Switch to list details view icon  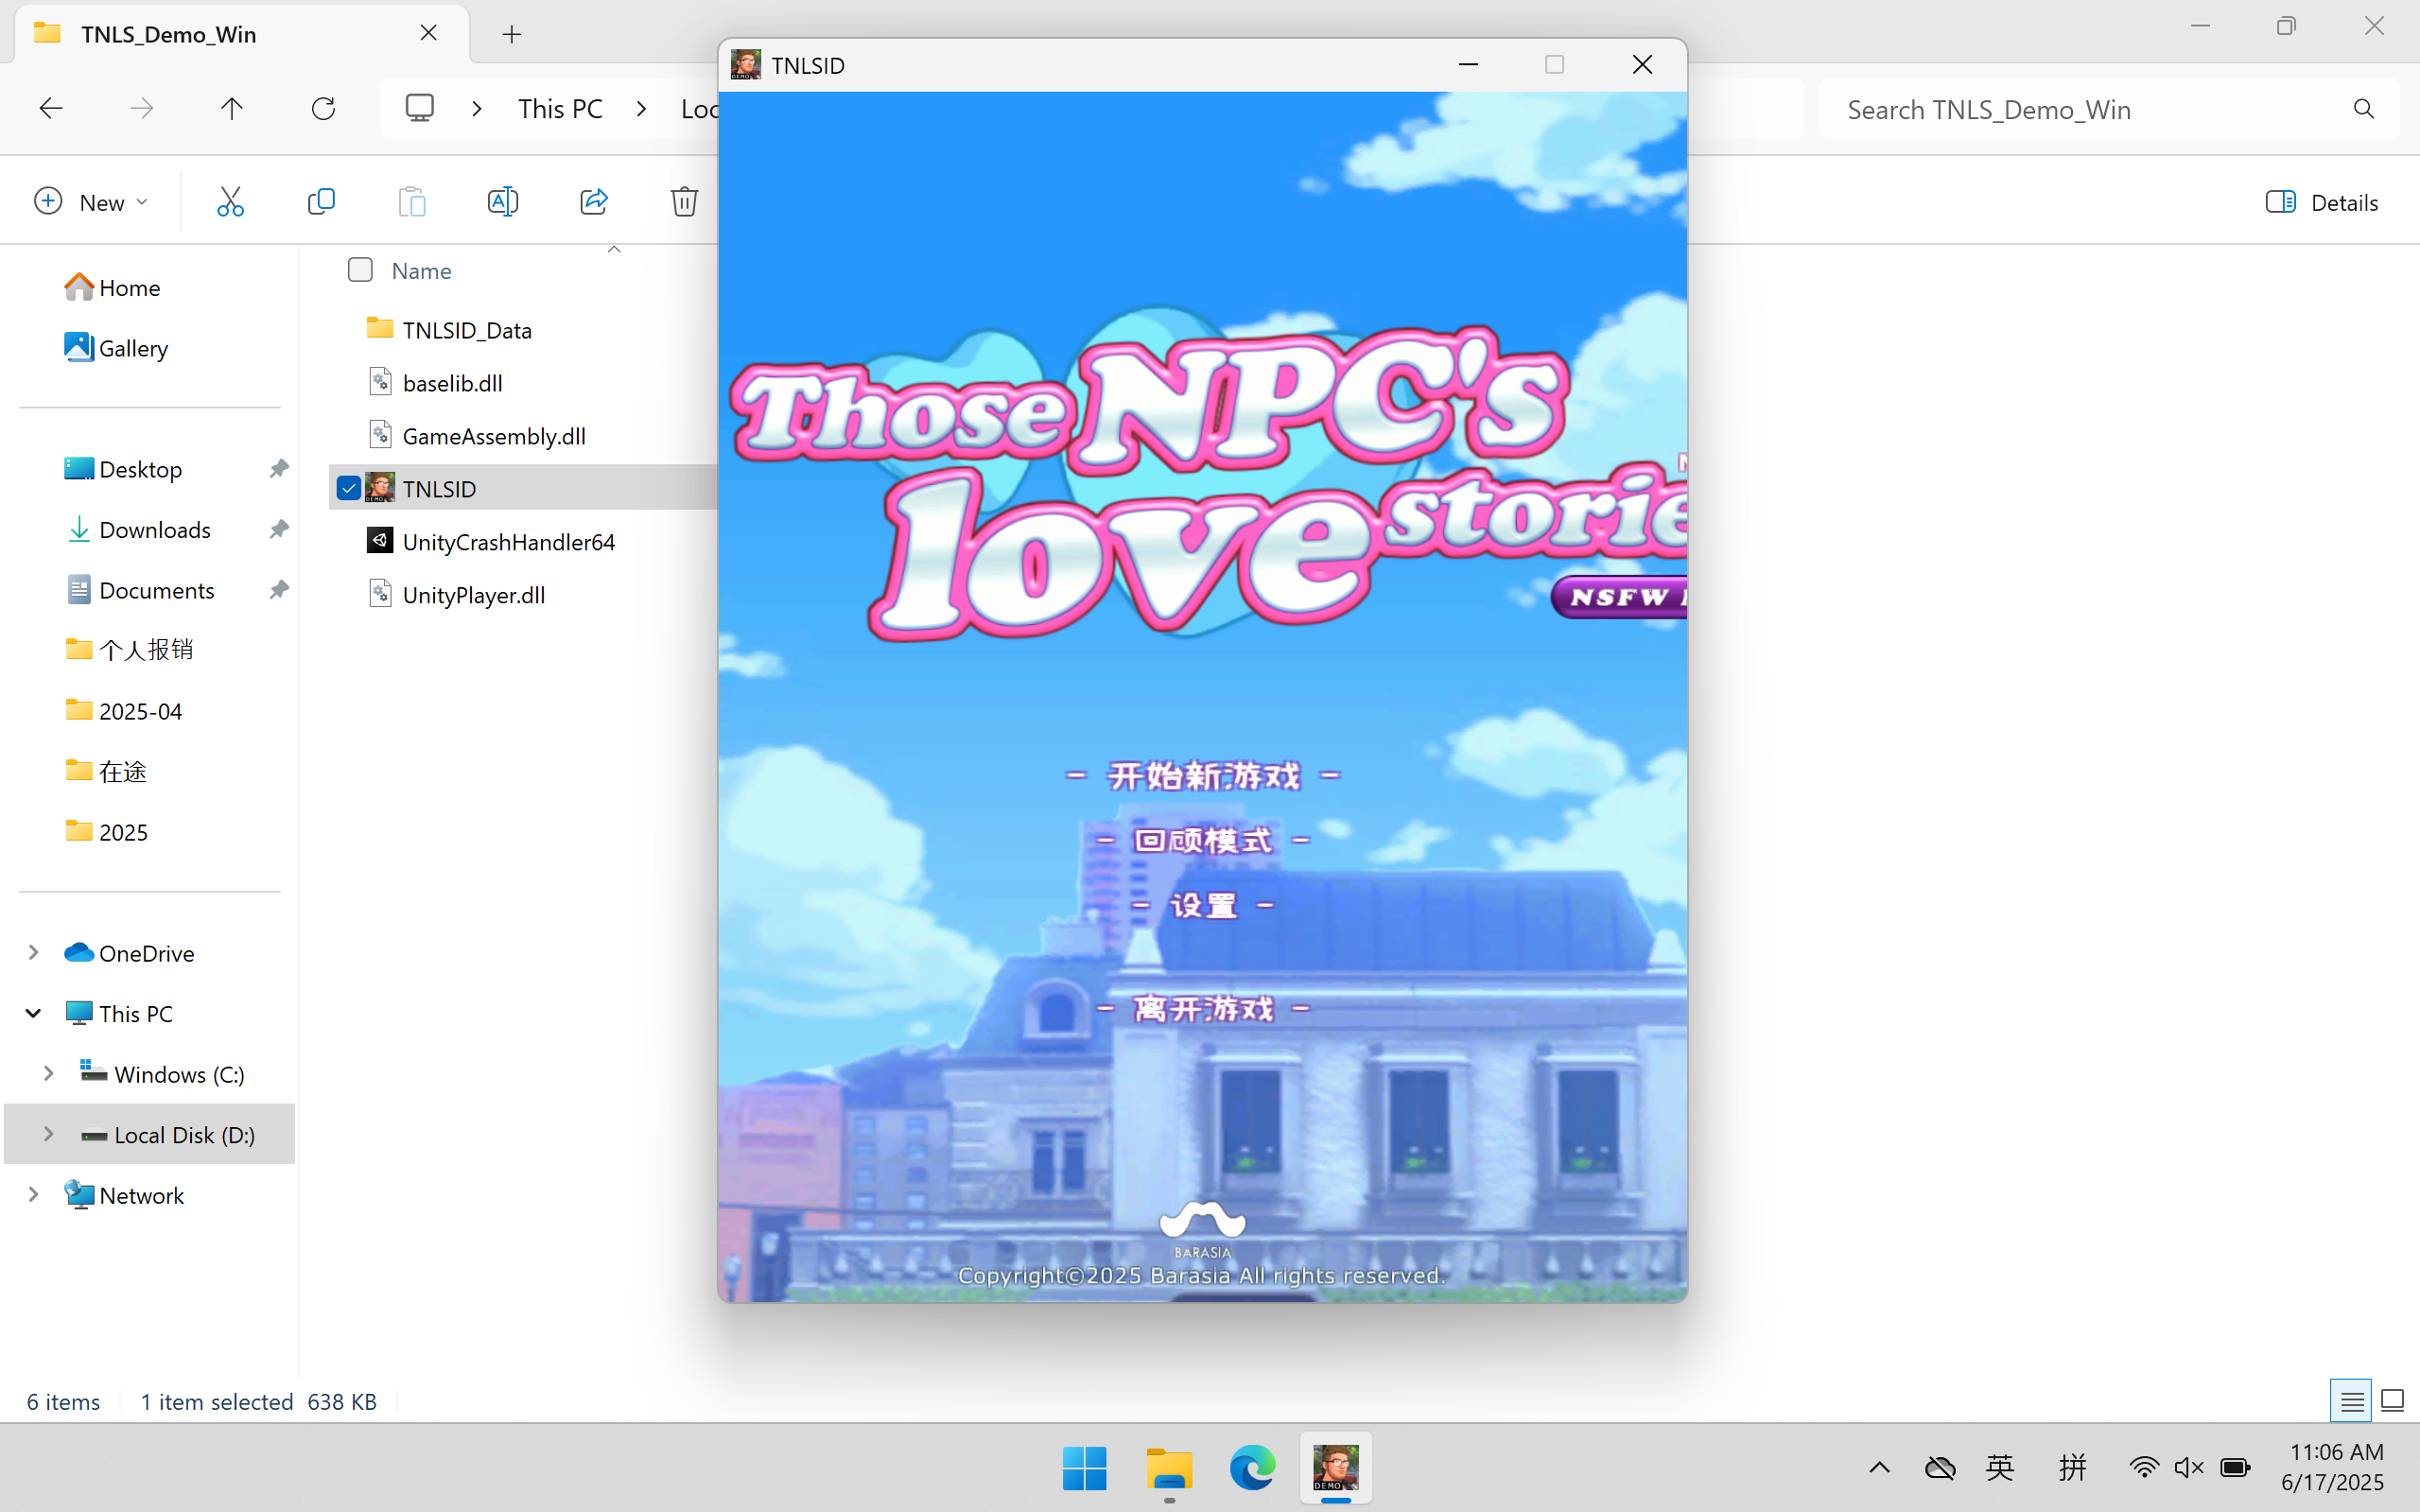[x=2351, y=1401]
